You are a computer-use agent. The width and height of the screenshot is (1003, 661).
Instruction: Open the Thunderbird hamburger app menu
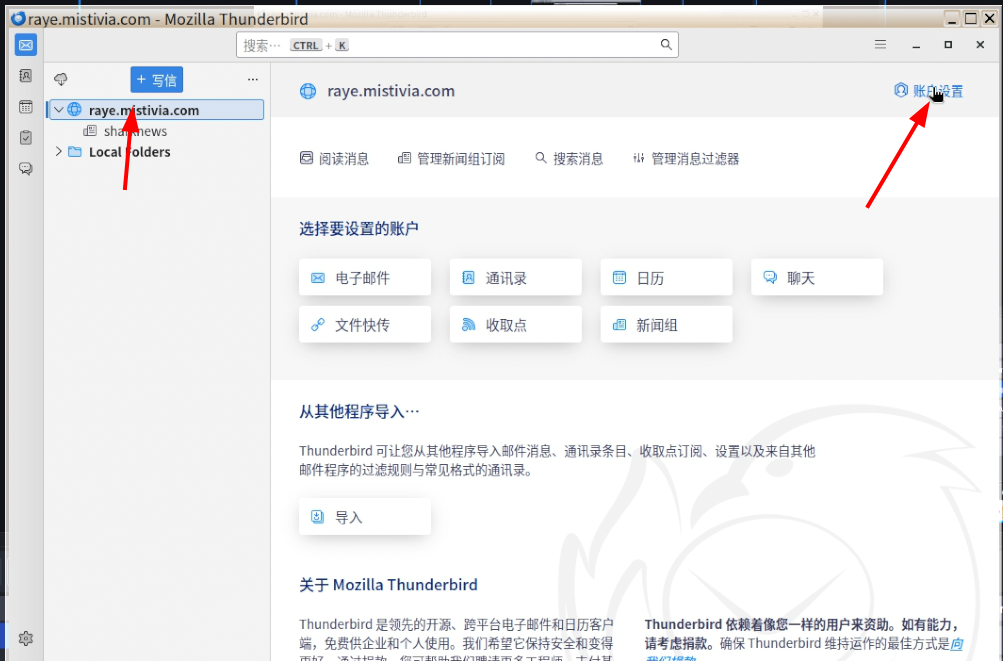(x=880, y=44)
